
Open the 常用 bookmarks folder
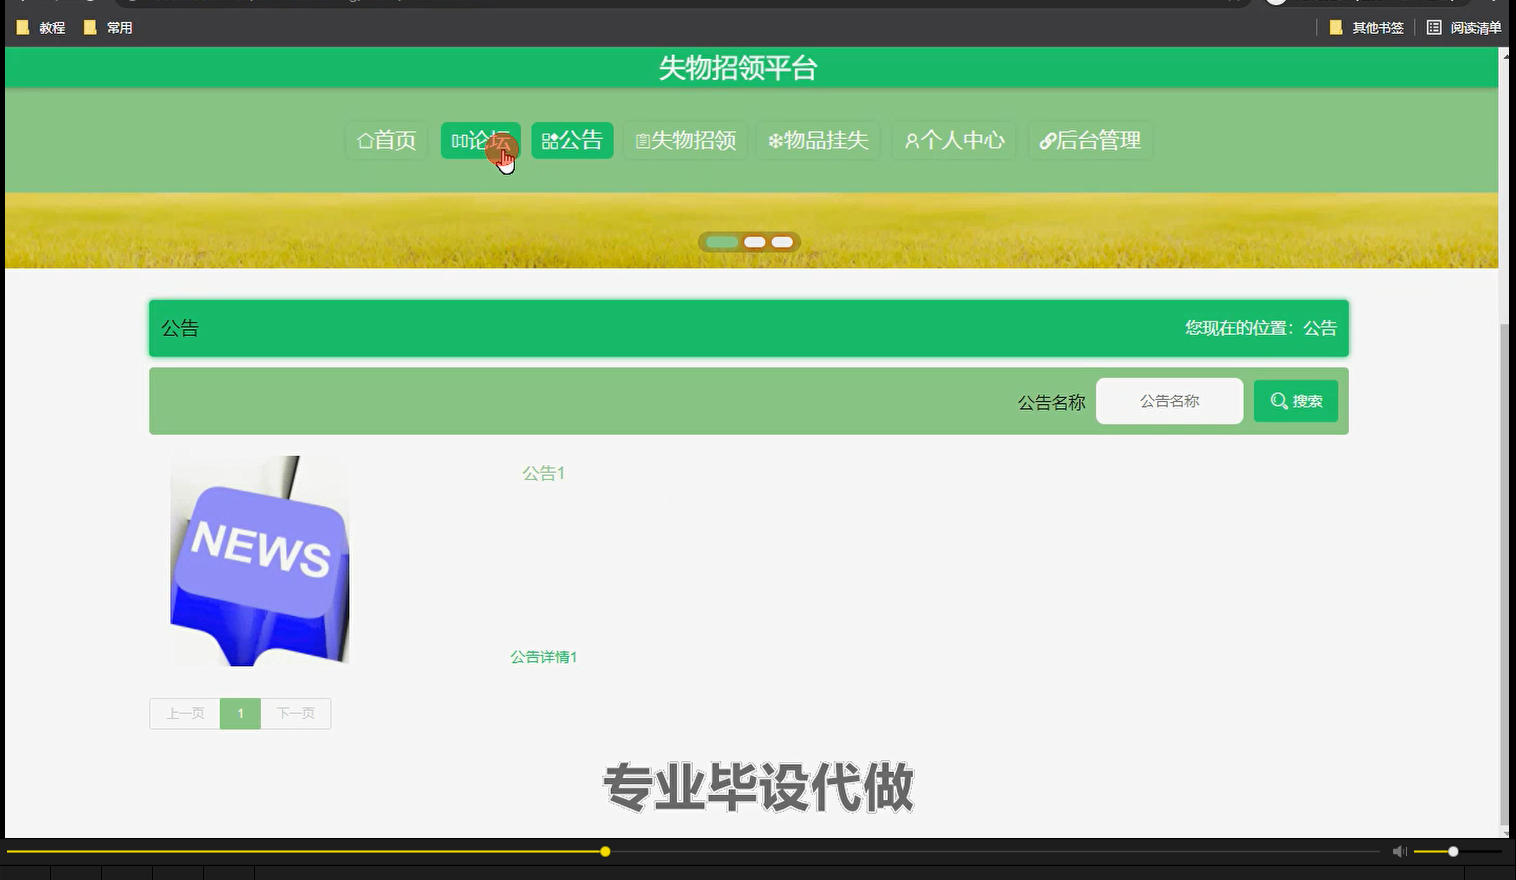[x=108, y=27]
